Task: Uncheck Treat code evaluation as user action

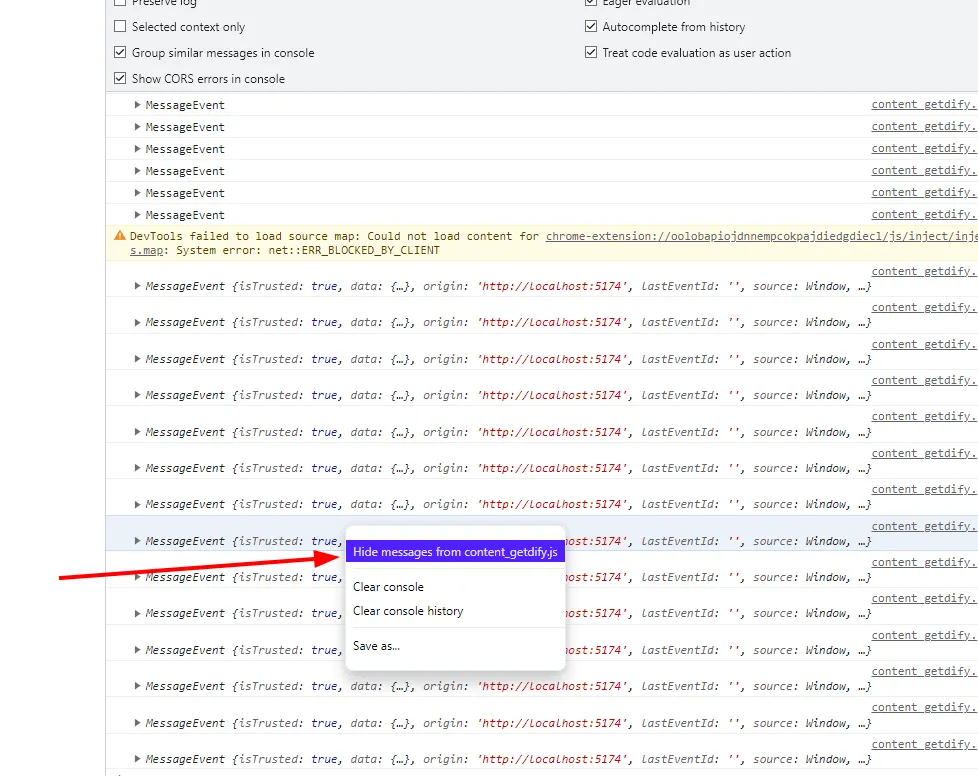Action: (591, 52)
